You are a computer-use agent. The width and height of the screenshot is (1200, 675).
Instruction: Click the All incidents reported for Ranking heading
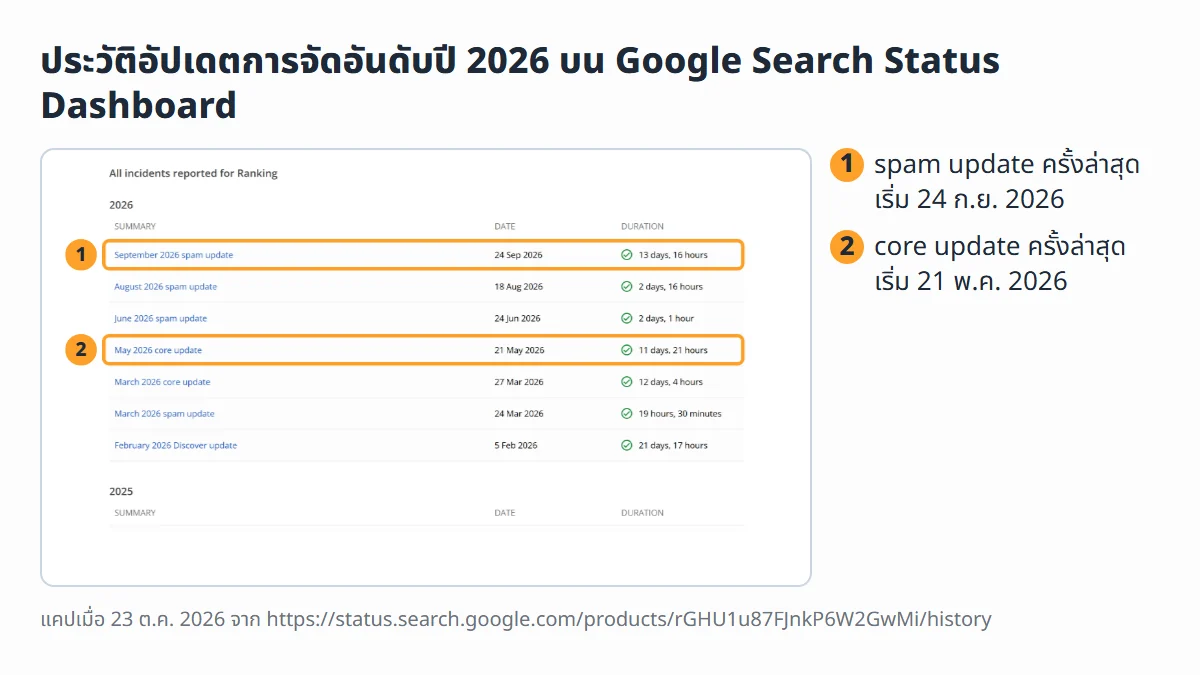193,173
